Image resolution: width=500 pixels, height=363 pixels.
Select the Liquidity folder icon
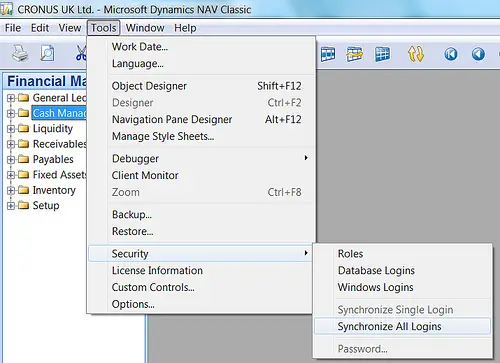(x=23, y=128)
